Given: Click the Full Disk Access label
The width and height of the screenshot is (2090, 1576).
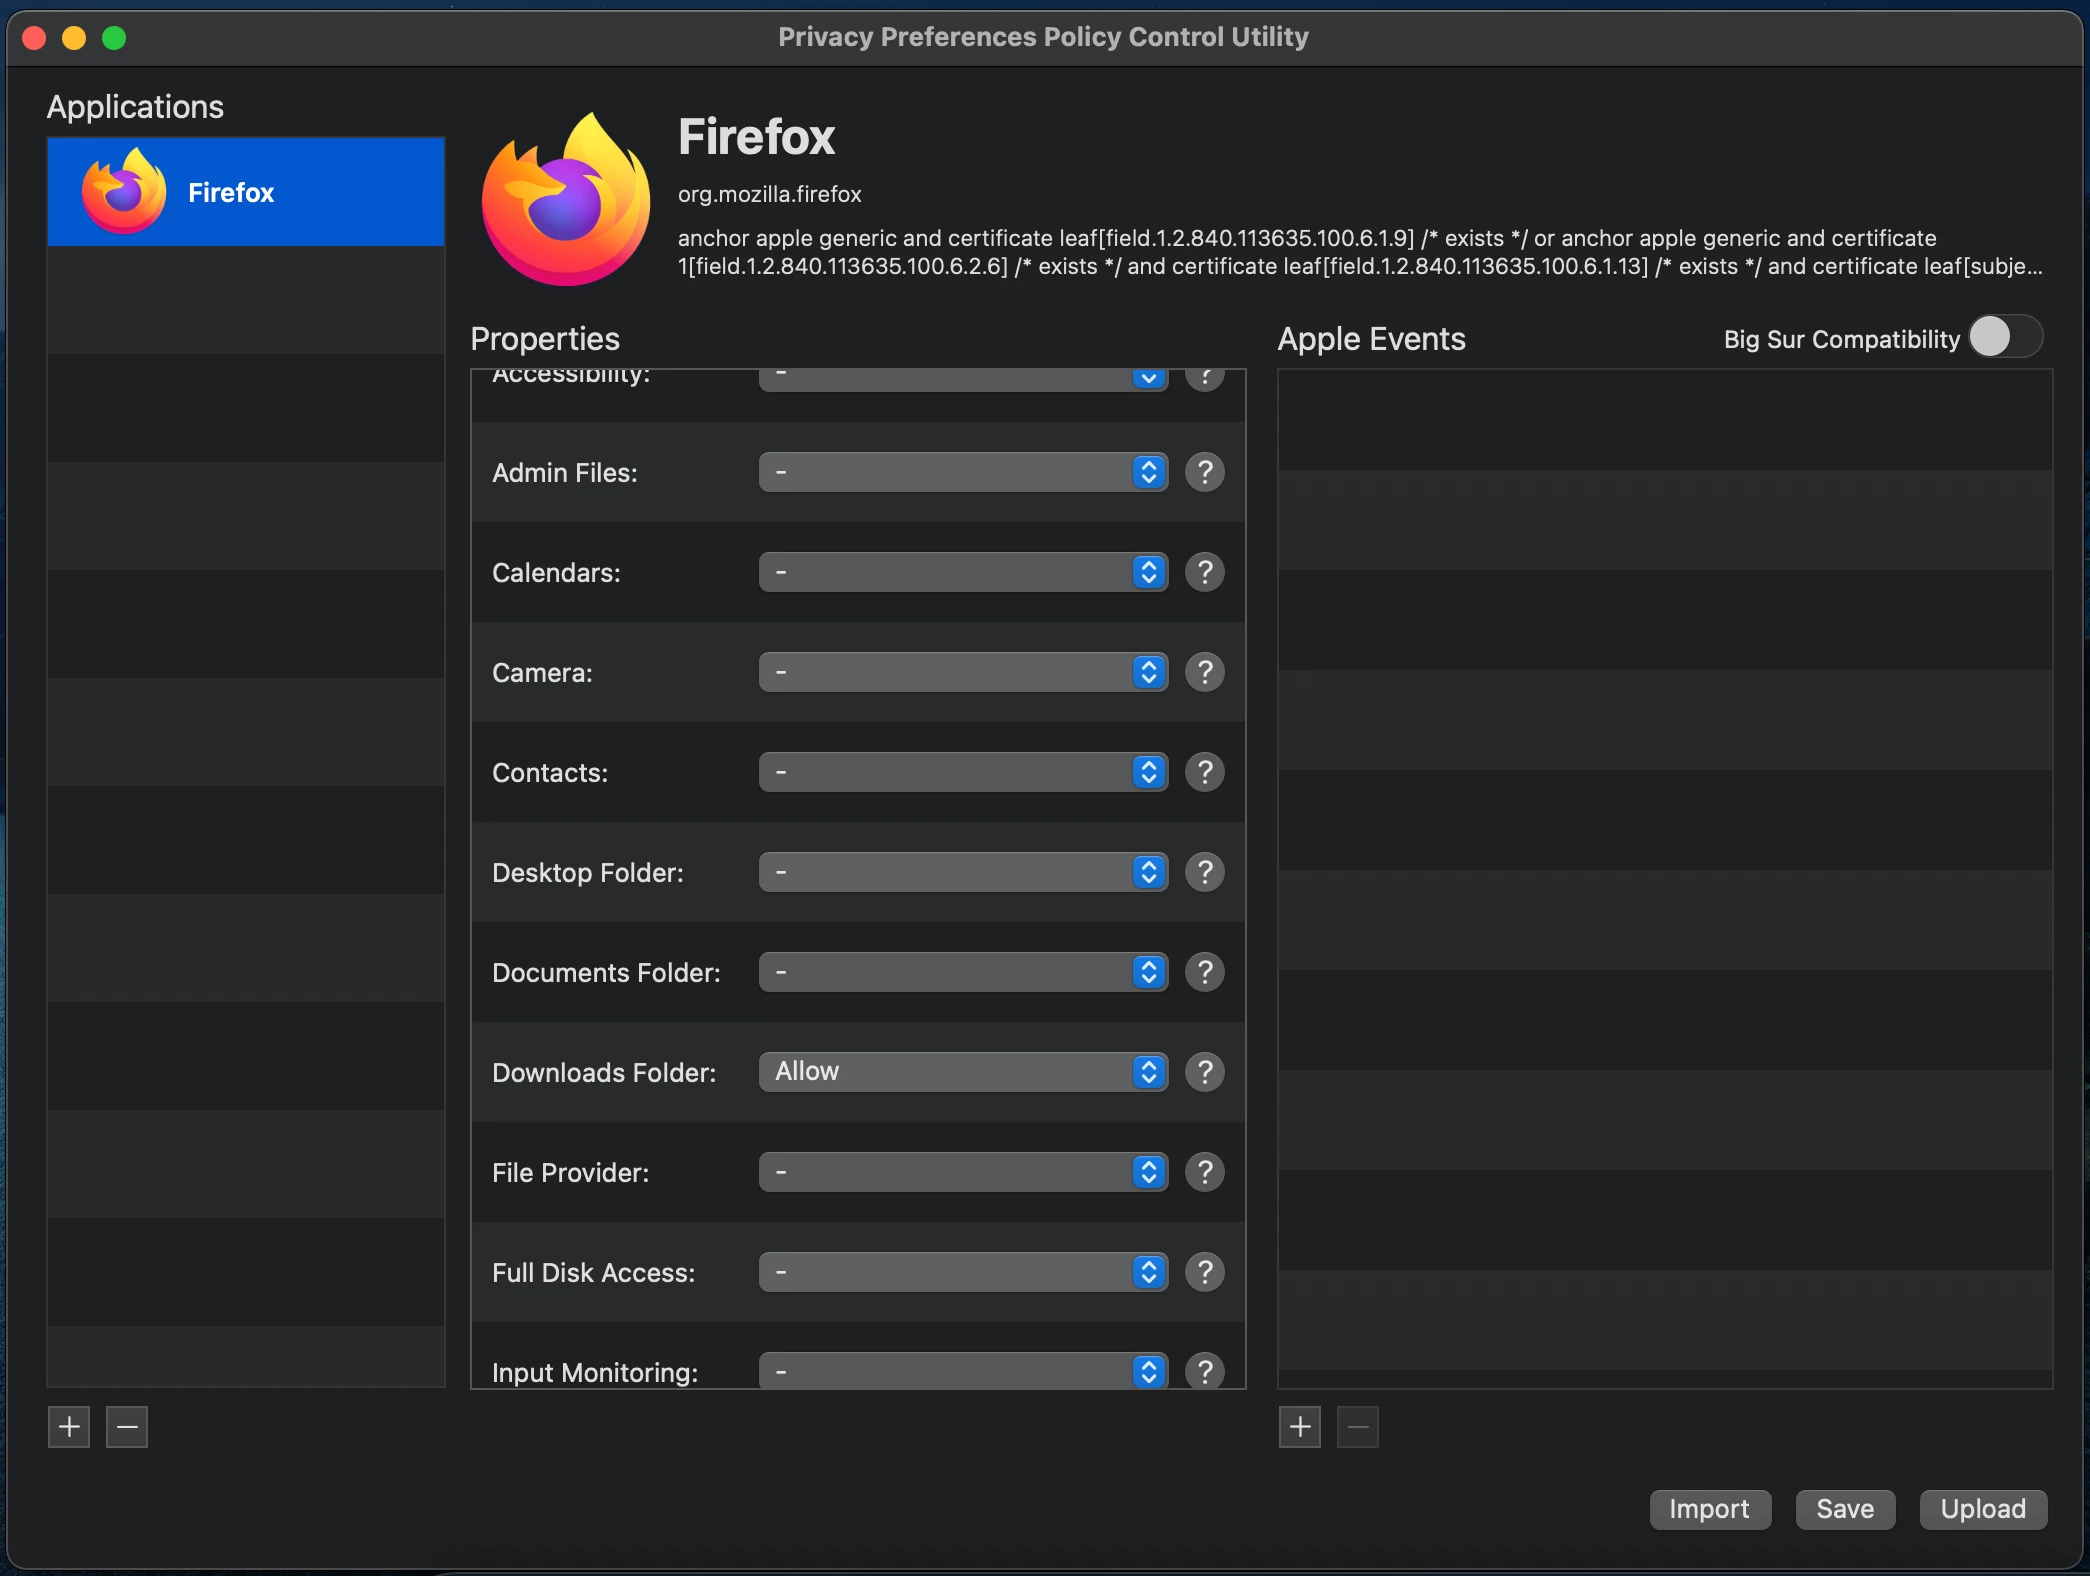Looking at the screenshot, I should click(x=593, y=1272).
